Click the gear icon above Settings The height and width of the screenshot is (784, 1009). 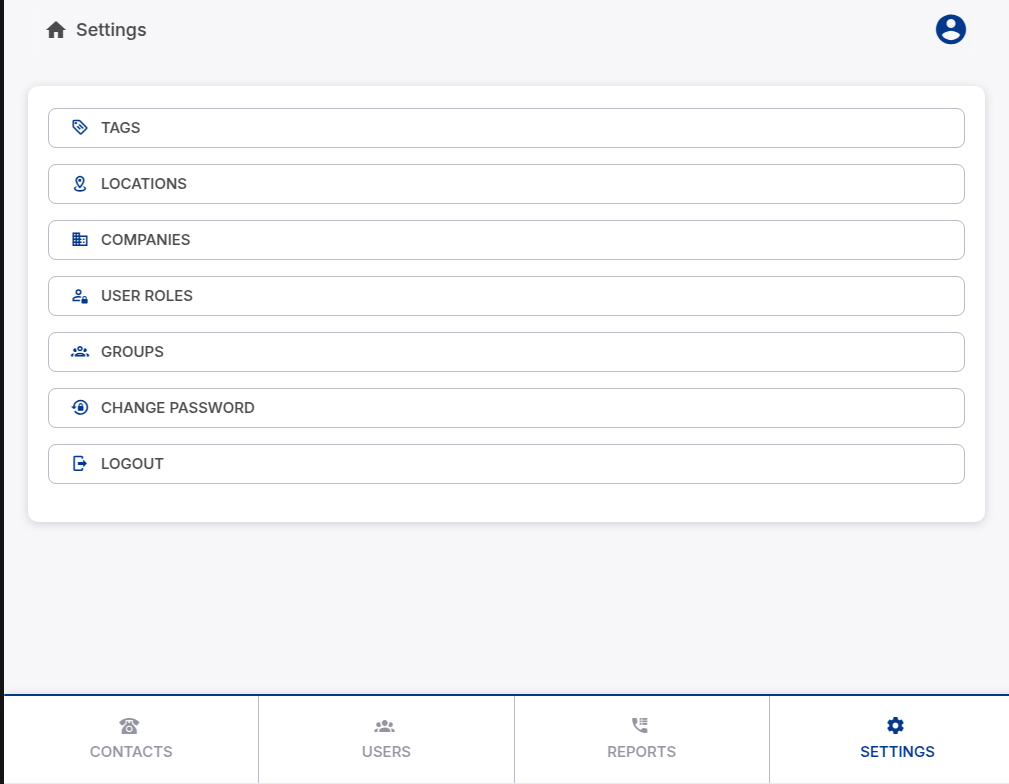click(896, 726)
